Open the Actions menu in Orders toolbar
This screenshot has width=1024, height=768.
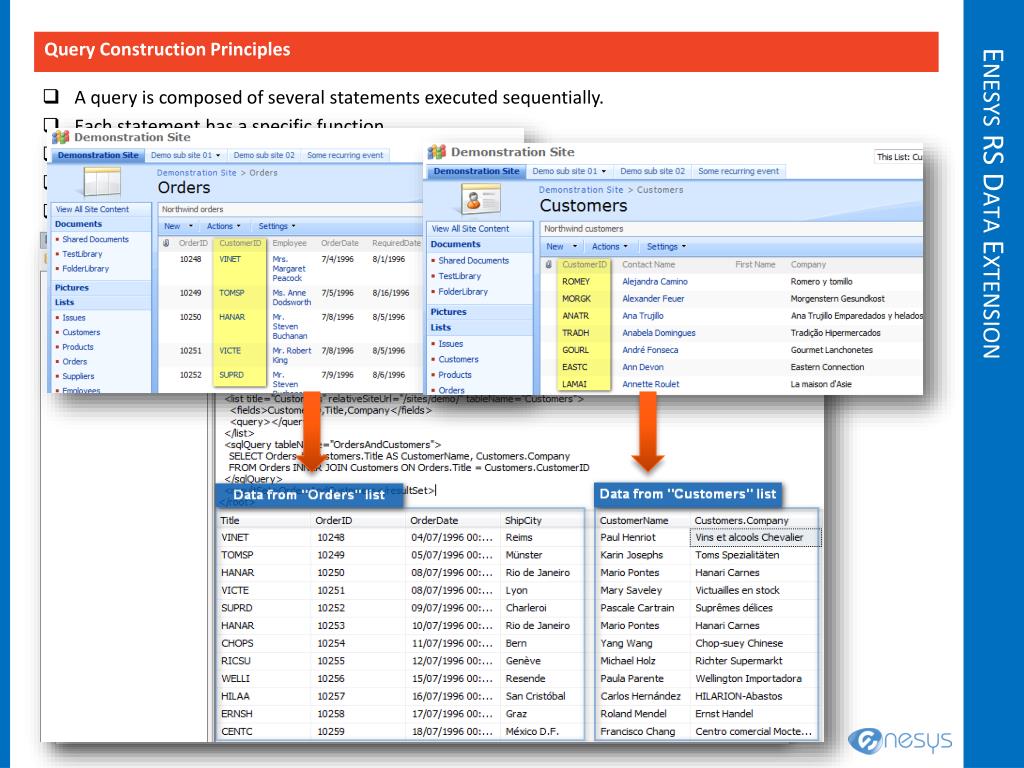tap(223, 226)
